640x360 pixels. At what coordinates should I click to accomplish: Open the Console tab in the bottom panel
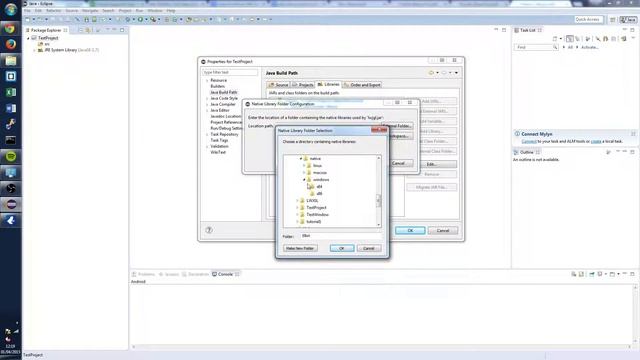point(225,274)
